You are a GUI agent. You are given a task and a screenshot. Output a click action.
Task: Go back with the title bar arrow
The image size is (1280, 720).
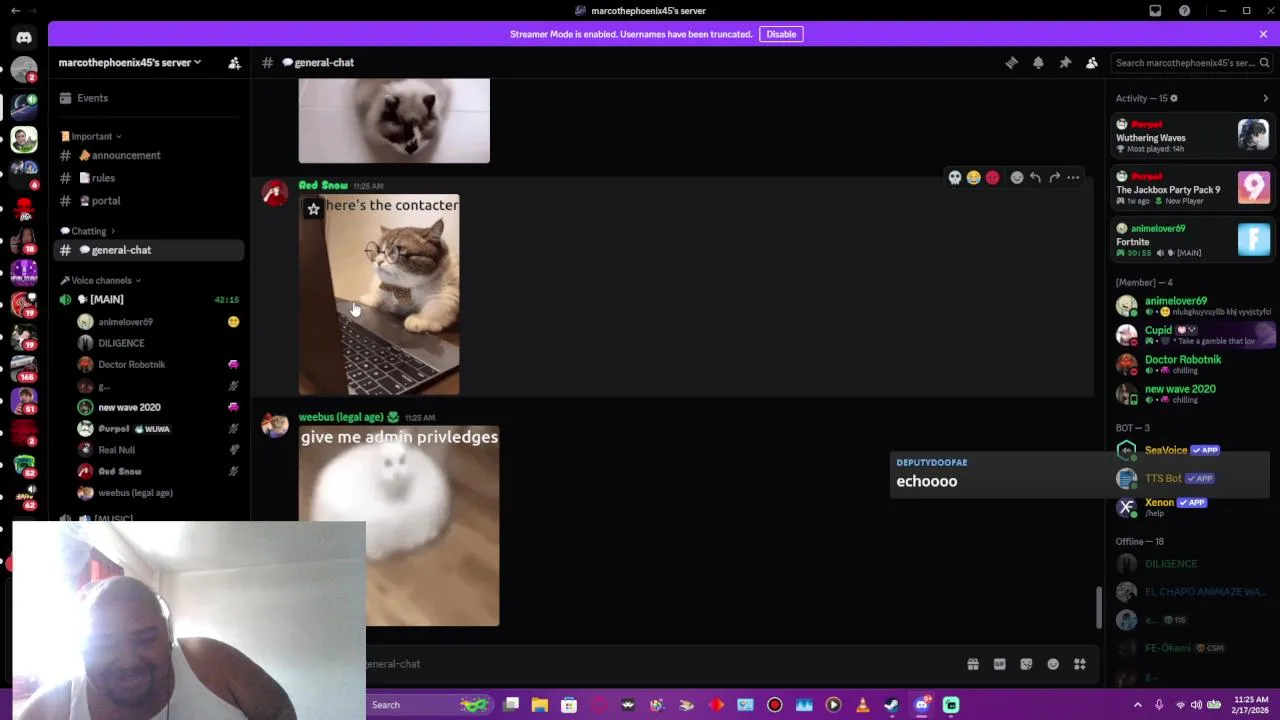click(15, 11)
